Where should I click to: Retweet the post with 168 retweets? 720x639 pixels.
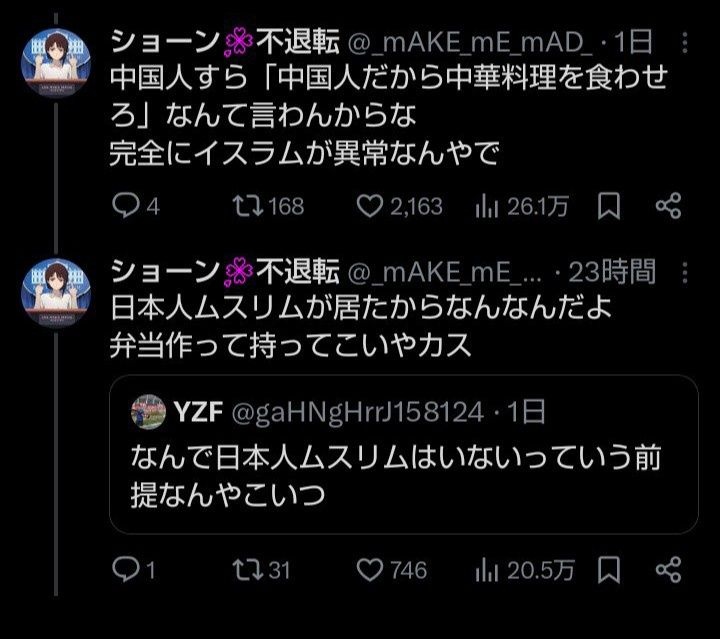pos(243,206)
